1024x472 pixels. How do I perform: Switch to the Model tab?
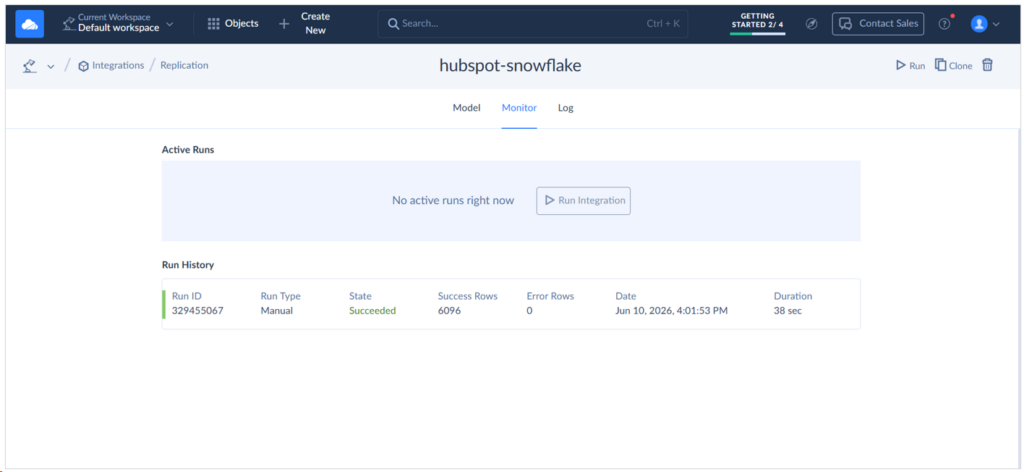click(466, 108)
